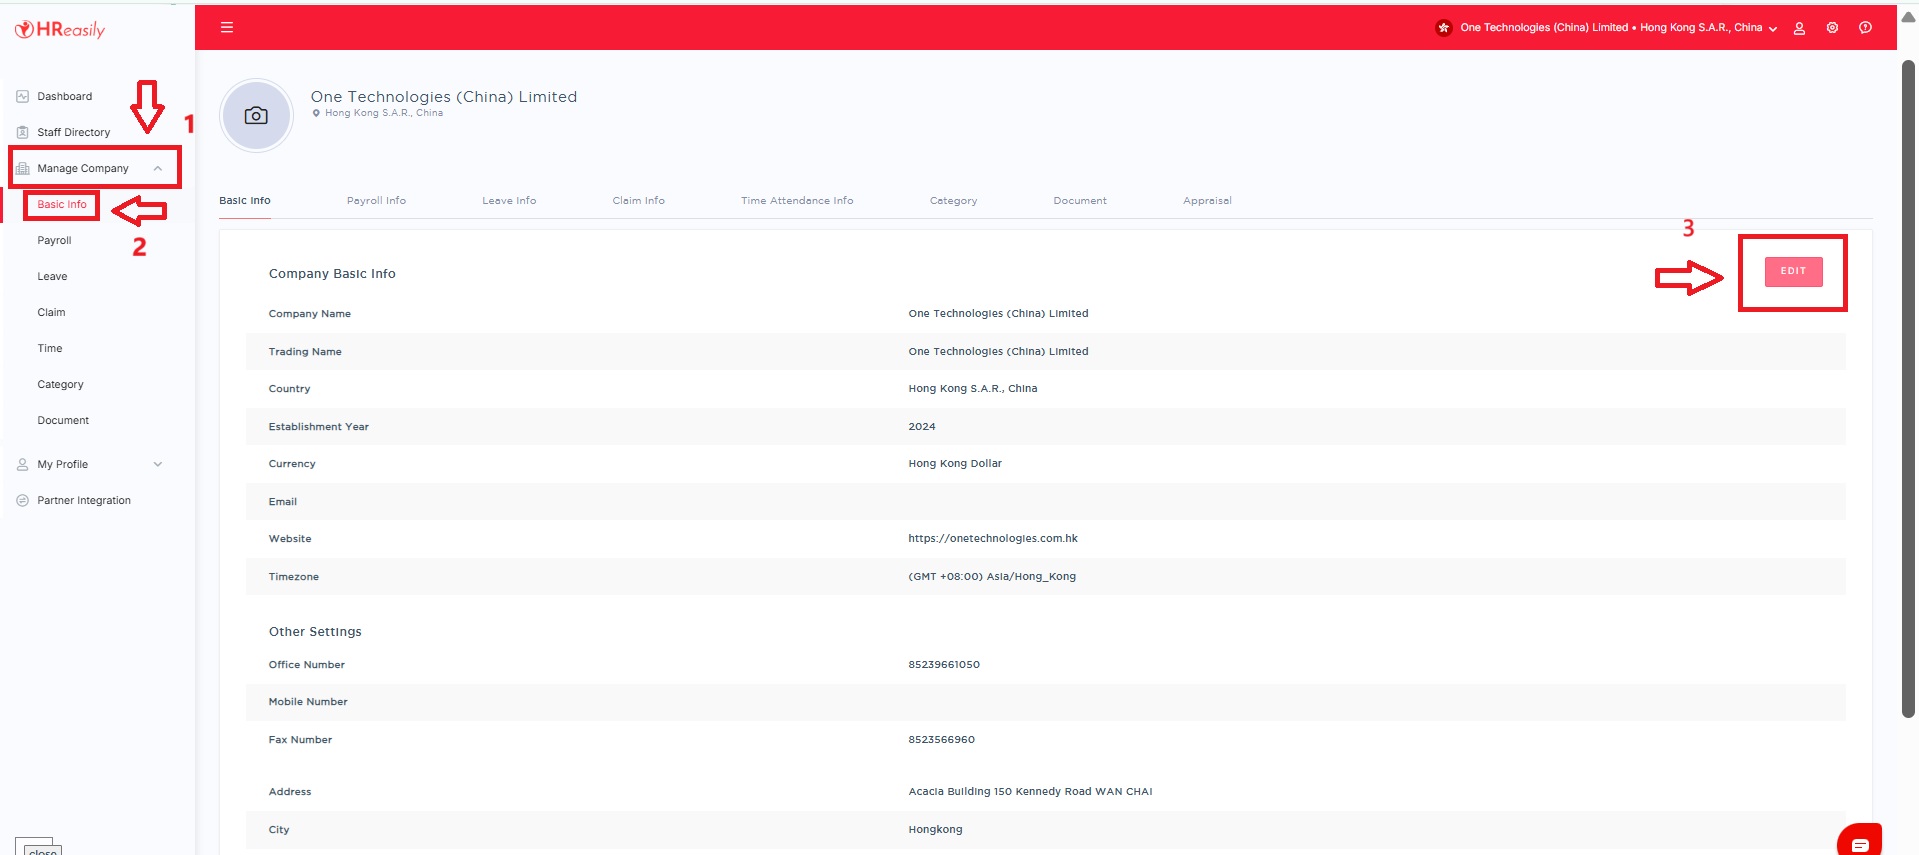Image resolution: width=1919 pixels, height=855 pixels.
Task: Click the Asia/Hong_Kong timezone value
Action: (992, 576)
